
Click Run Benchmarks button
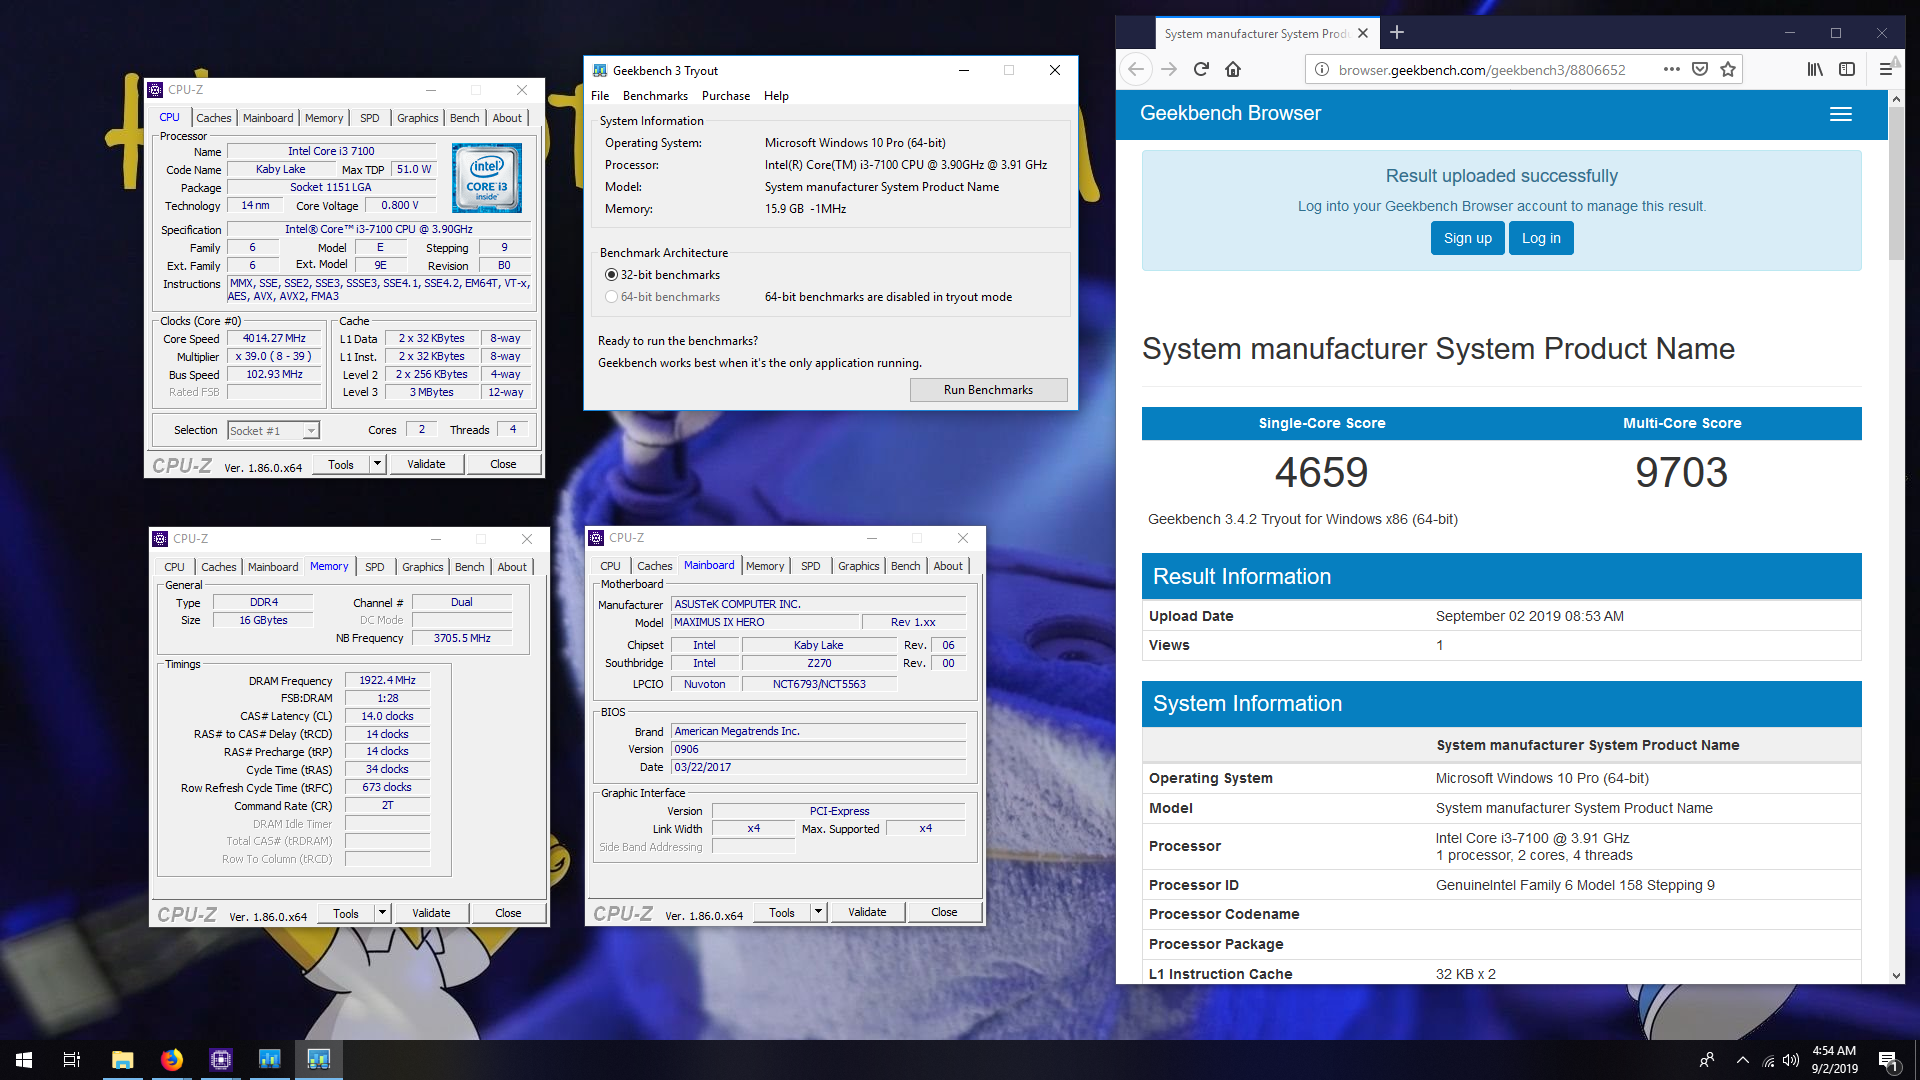[988, 390]
